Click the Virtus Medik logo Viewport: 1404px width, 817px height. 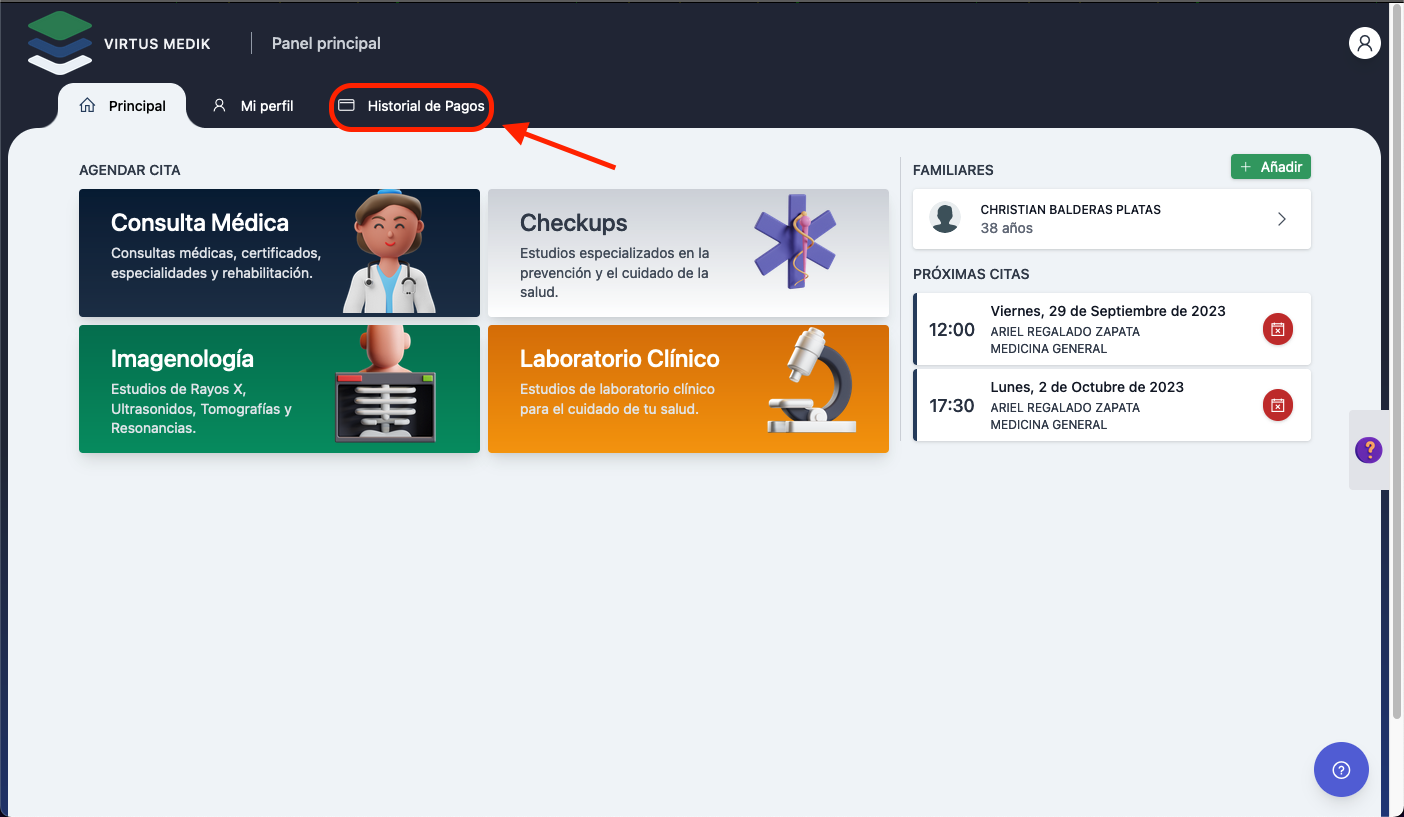click(x=60, y=43)
